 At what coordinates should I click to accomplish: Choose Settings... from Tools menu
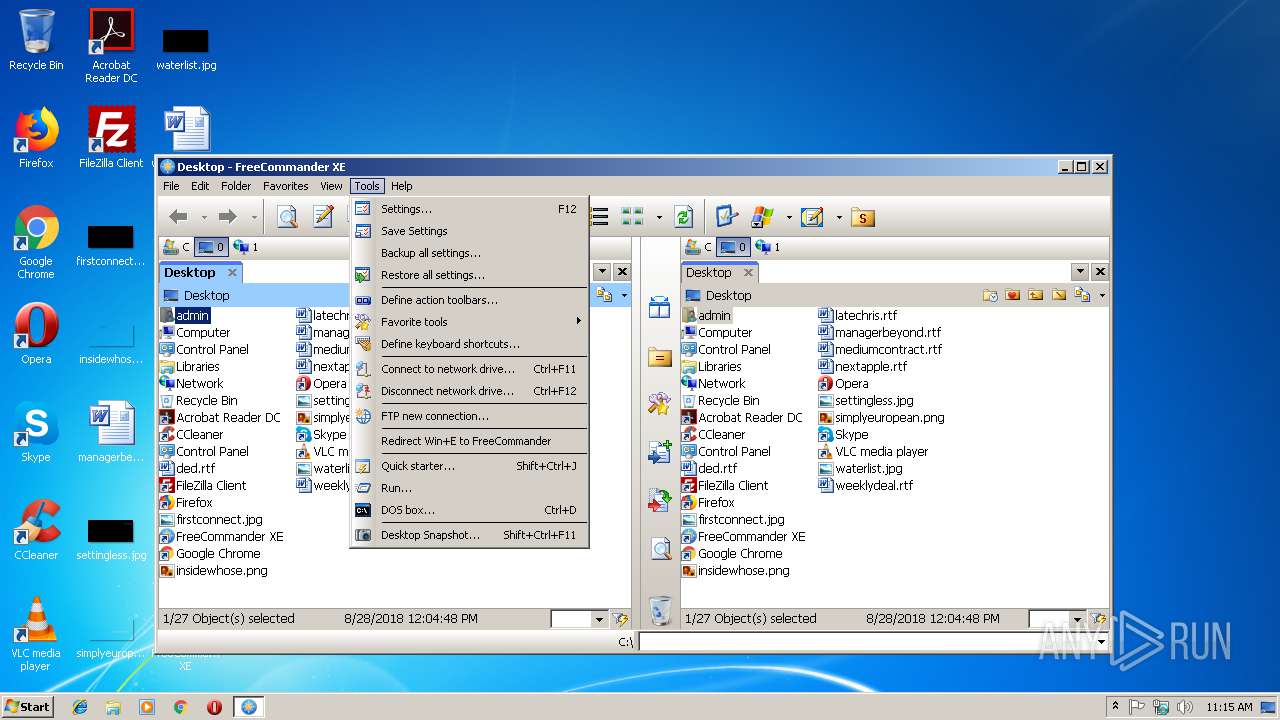469,209
